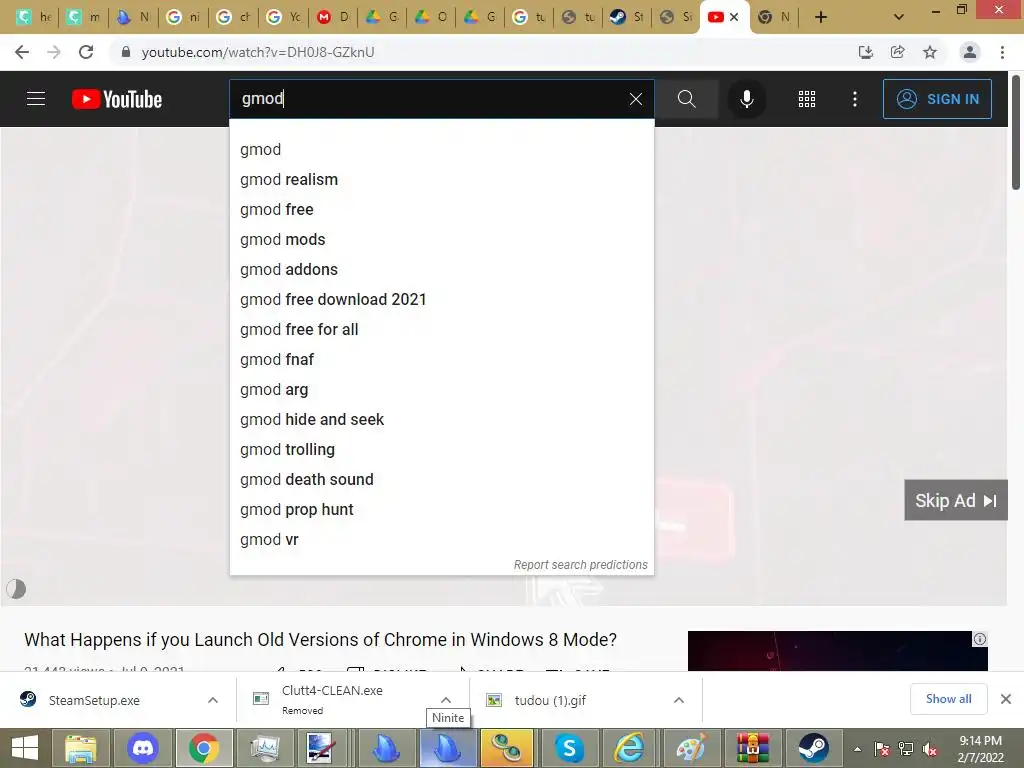Choose 'gmod arg' suggestion
The image size is (1024, 768).
click(441, 390)
